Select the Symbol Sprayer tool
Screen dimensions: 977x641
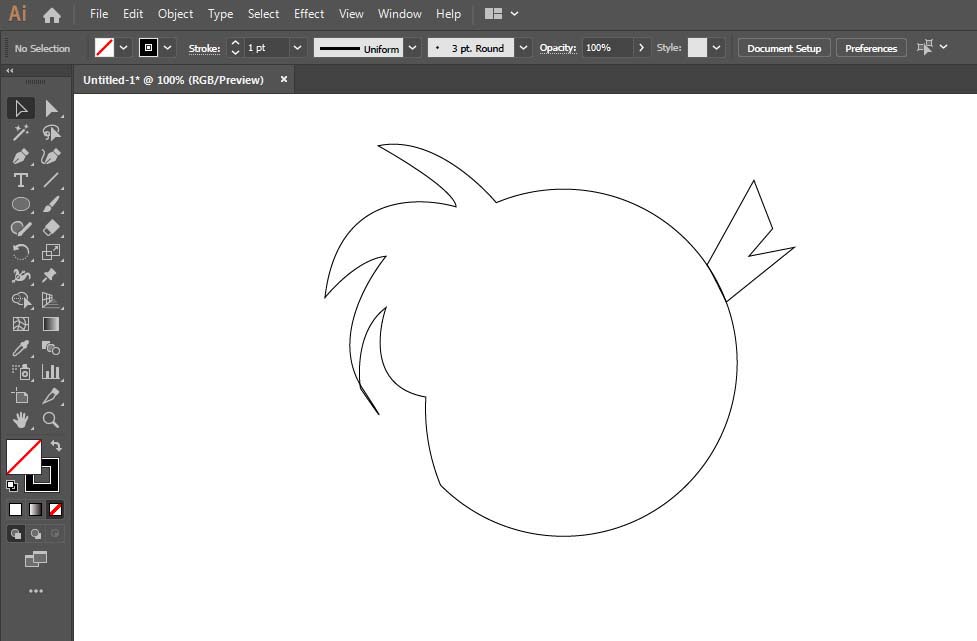click(x=21, y=372)
